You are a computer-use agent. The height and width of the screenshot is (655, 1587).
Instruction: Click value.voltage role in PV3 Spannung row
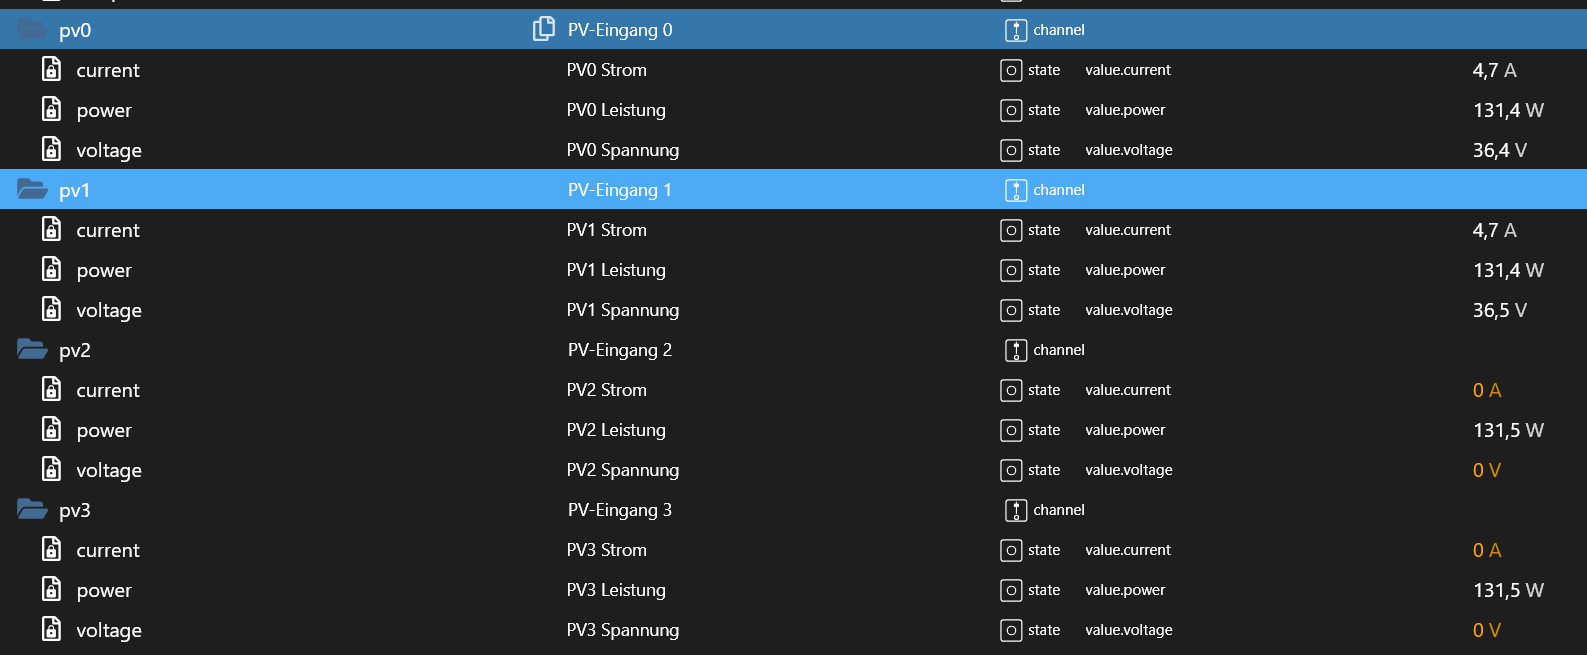pyautogui.click(x=1129, y=630)
